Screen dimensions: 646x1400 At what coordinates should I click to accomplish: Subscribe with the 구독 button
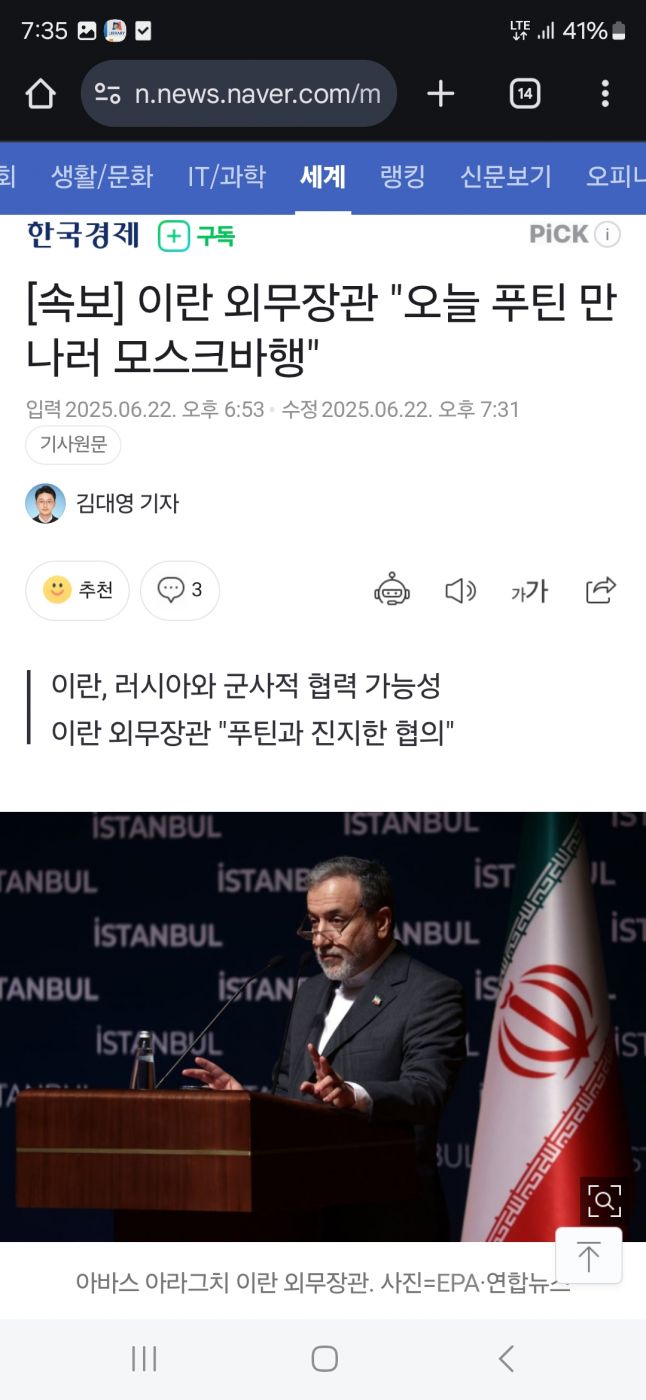tap(197, 236)
